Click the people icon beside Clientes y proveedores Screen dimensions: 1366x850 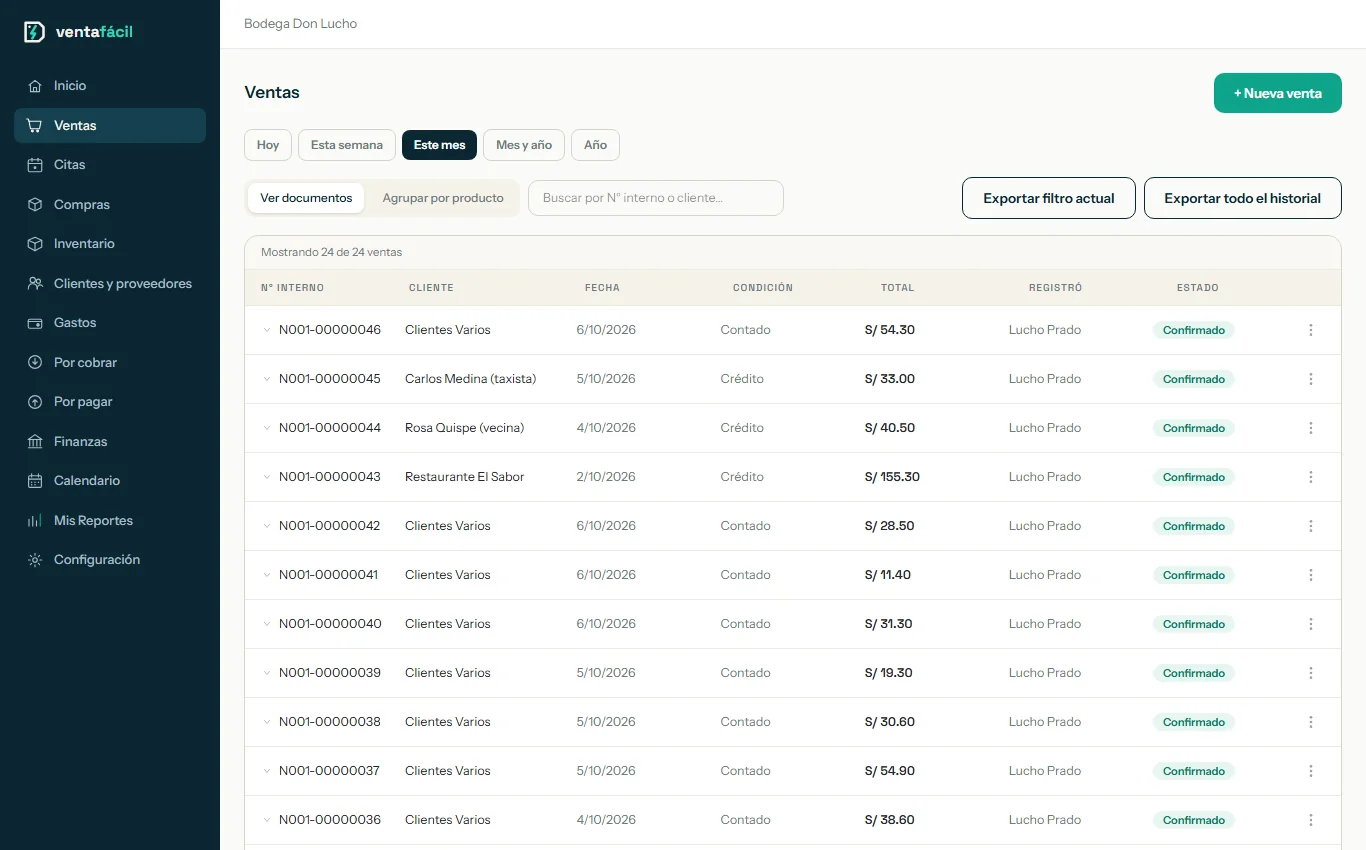35,284
